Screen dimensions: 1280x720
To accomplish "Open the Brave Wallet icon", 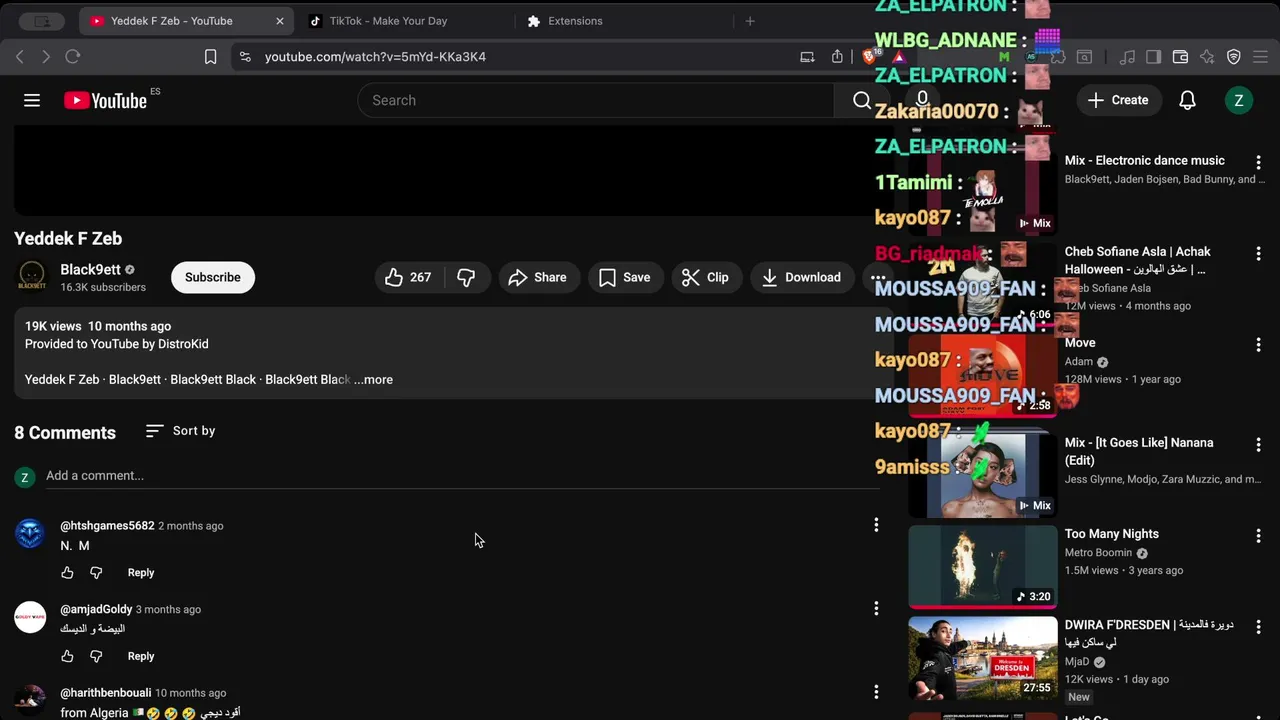I will pos(1180,57).
